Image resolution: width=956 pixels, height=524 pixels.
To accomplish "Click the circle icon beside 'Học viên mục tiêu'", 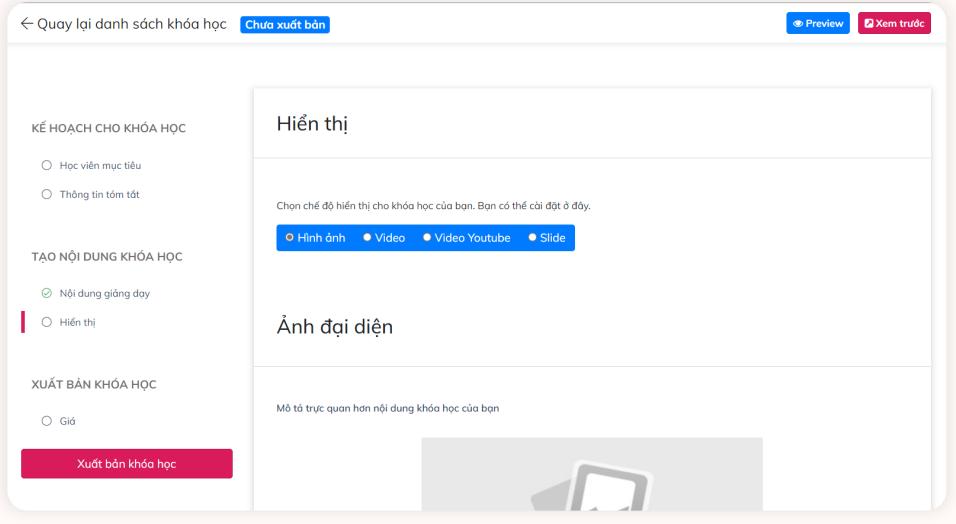I will (46, 165).
